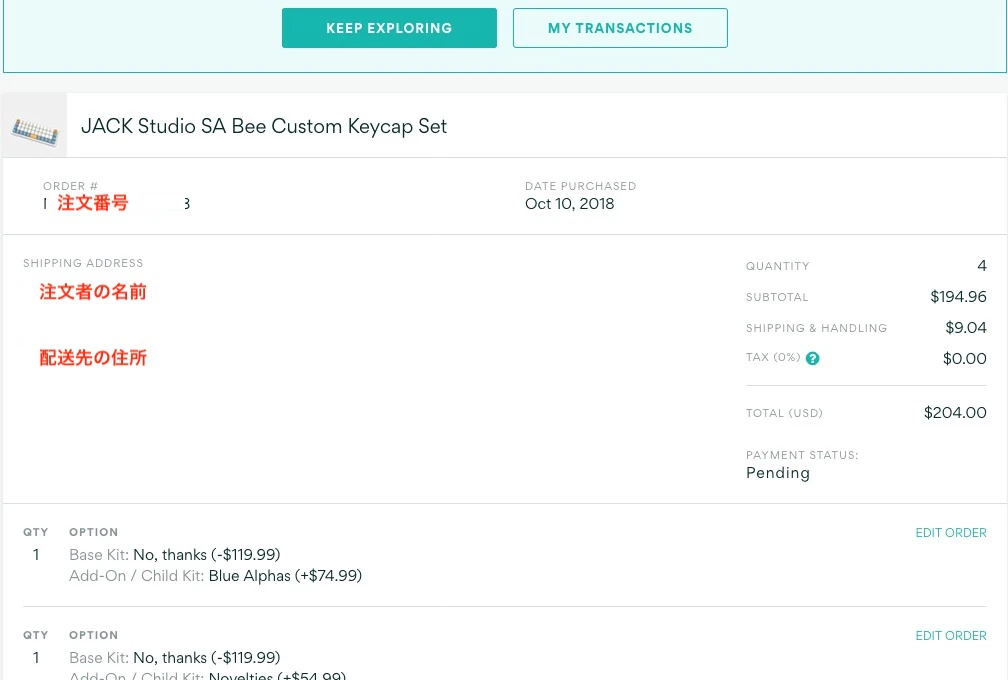The height and width of the screenshot is (680, 1008).
Task: Click the $0.00 tax amount
Action: click(x=964, y=359)
